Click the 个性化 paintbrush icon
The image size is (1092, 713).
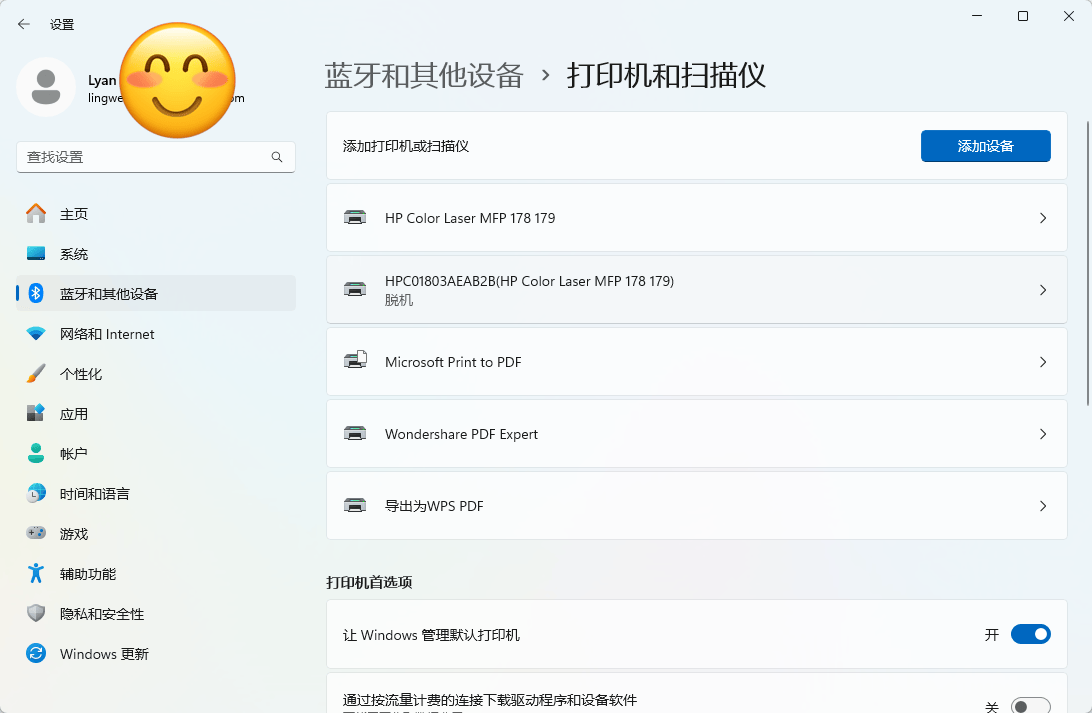tap(36, 374)
